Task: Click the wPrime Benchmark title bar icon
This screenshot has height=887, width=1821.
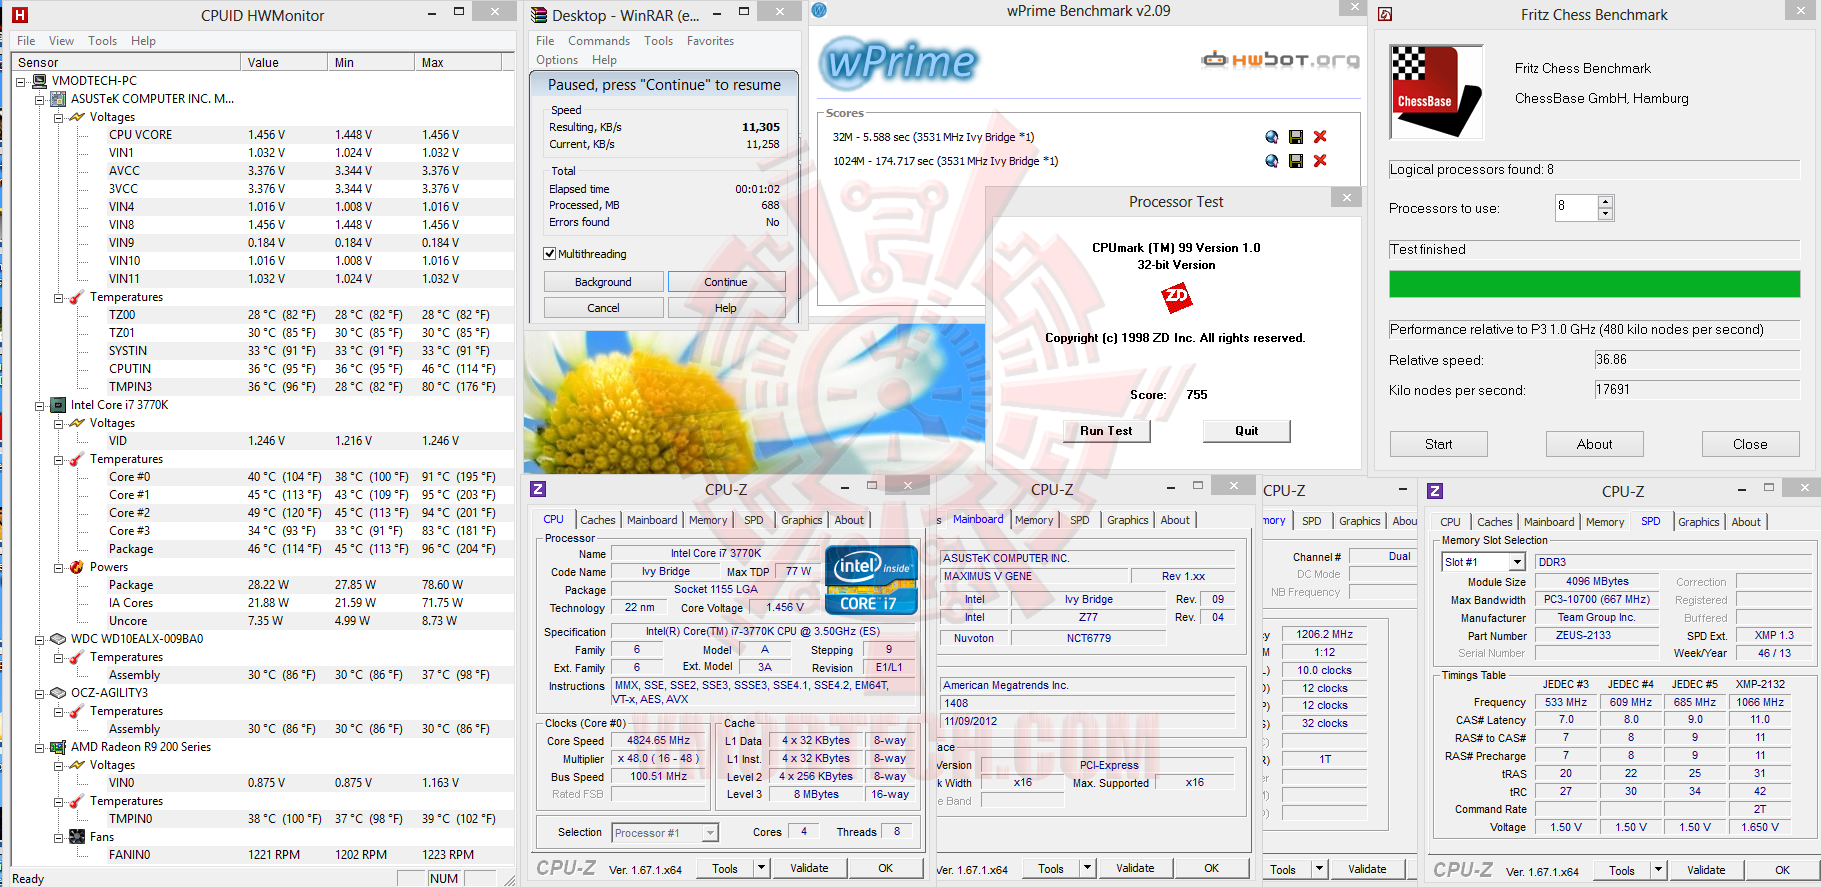Action: point(819,10)
